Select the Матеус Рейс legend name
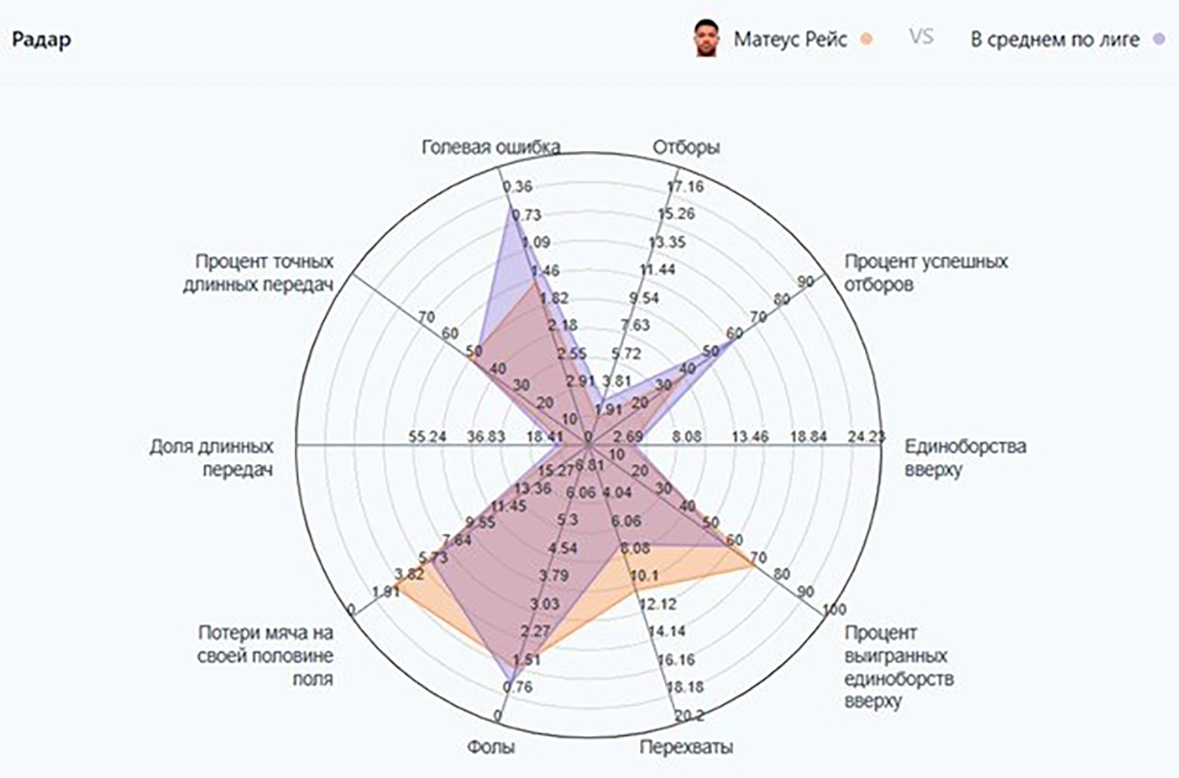 [790, 40]
